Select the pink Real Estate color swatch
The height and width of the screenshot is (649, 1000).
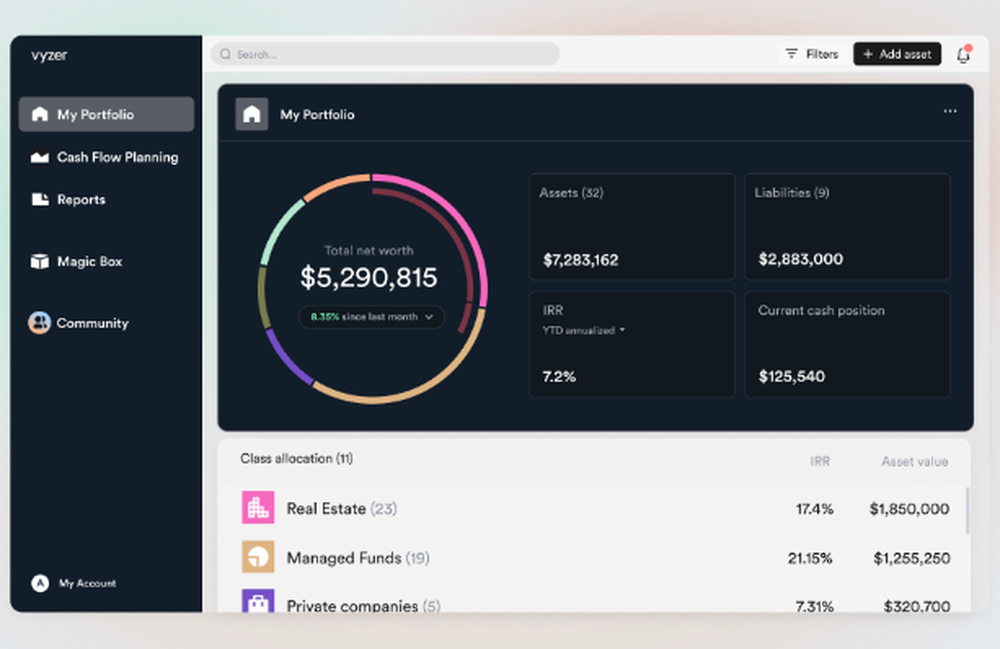point(259,508)
